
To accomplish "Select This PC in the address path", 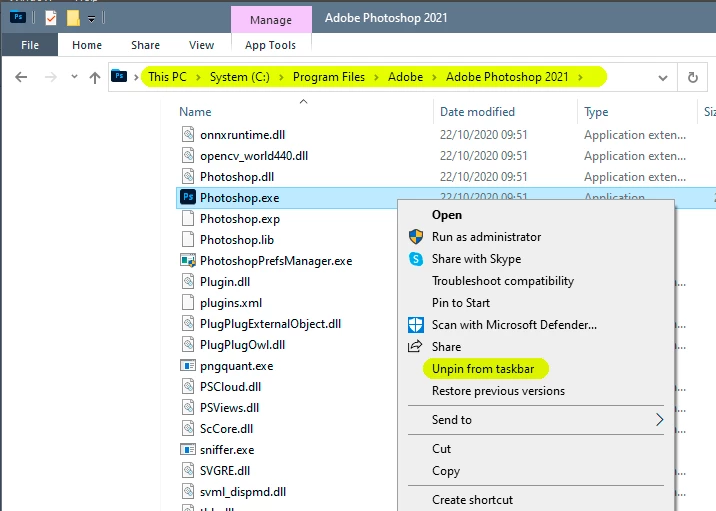I will coord(167,77).
